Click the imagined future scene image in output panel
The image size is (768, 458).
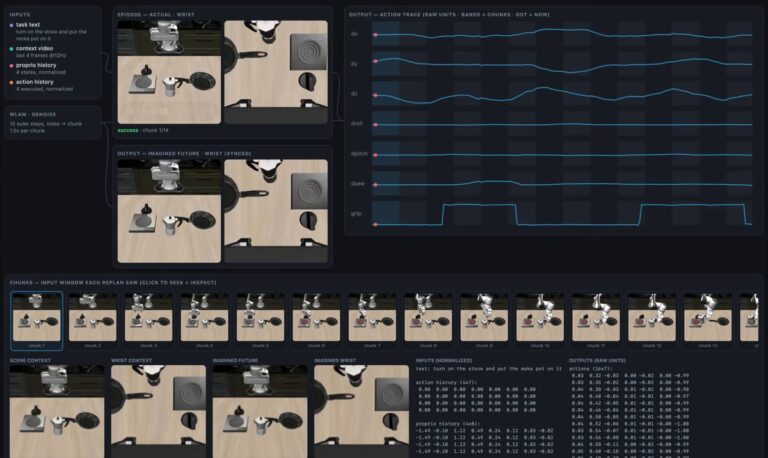169,211
